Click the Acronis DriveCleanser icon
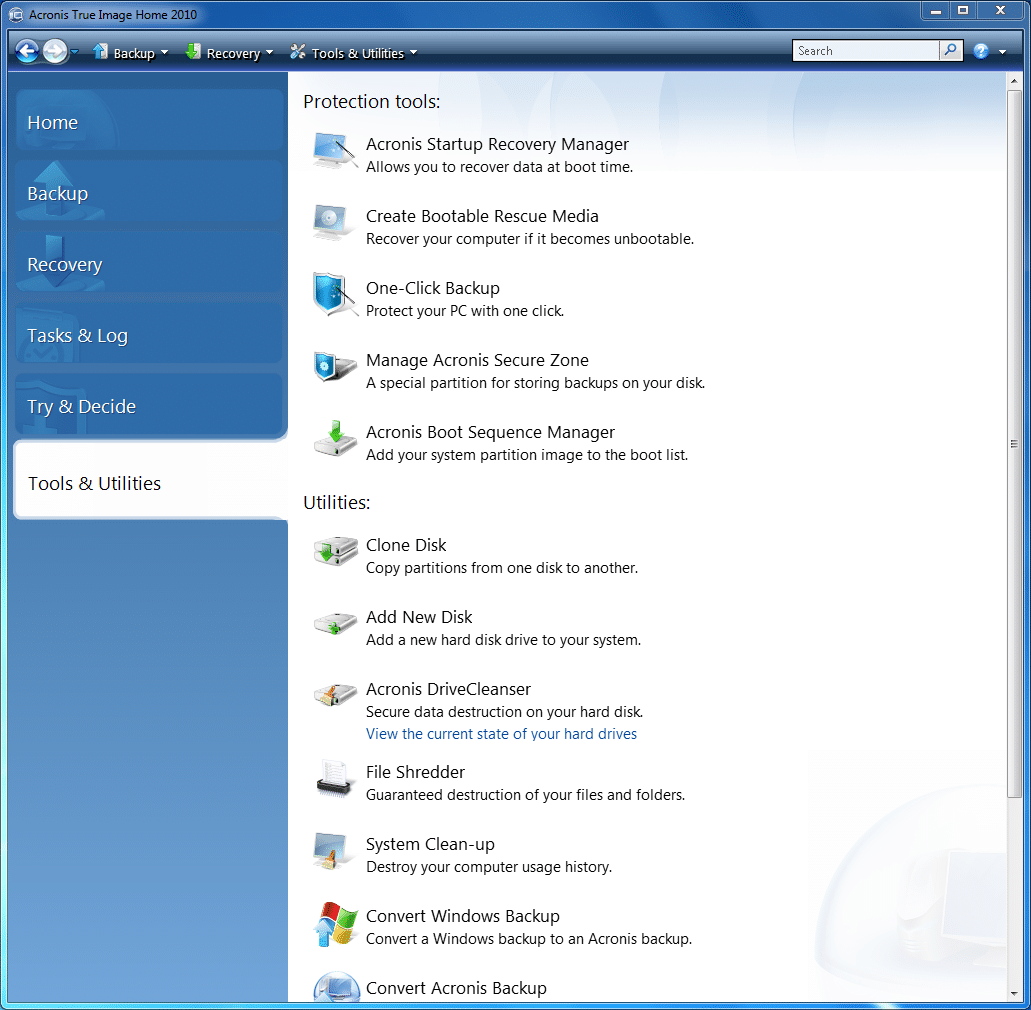Screen dimensions: 1031x1010 click(335, 694)
